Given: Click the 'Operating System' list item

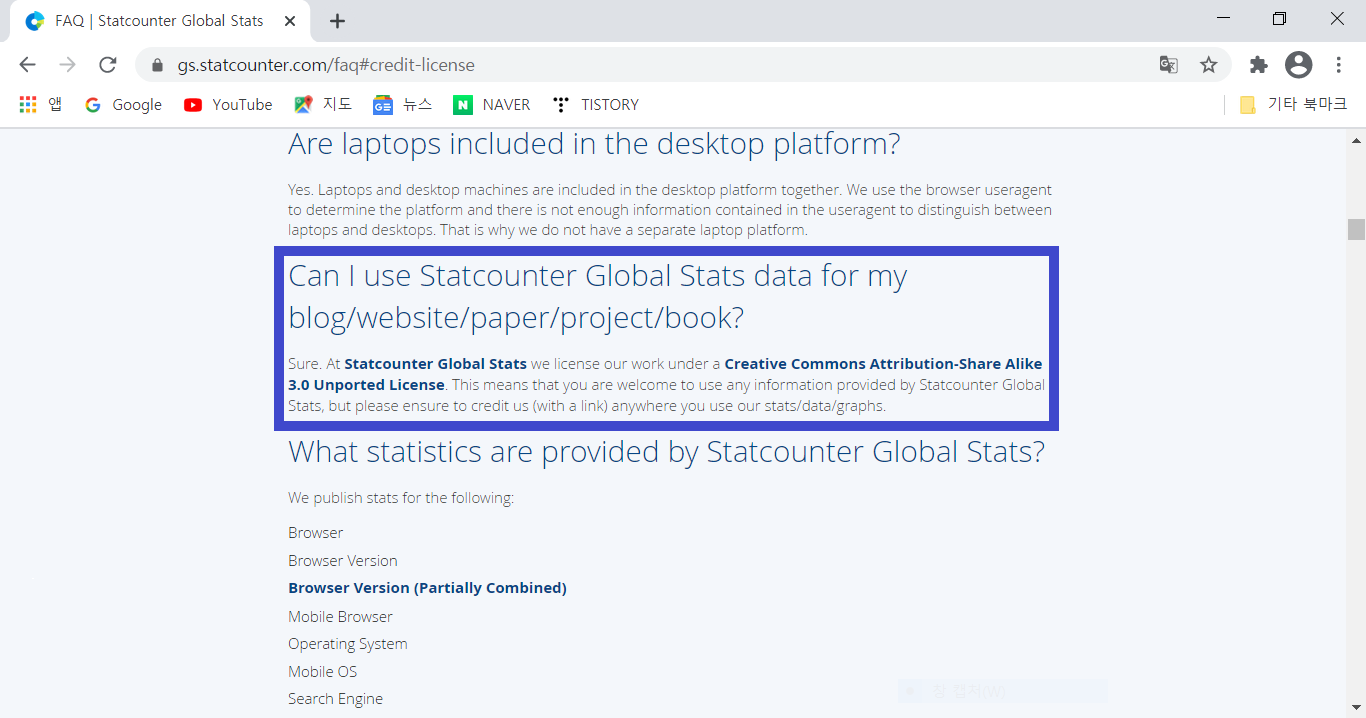Looking at the screenshot, I should 347,644.
